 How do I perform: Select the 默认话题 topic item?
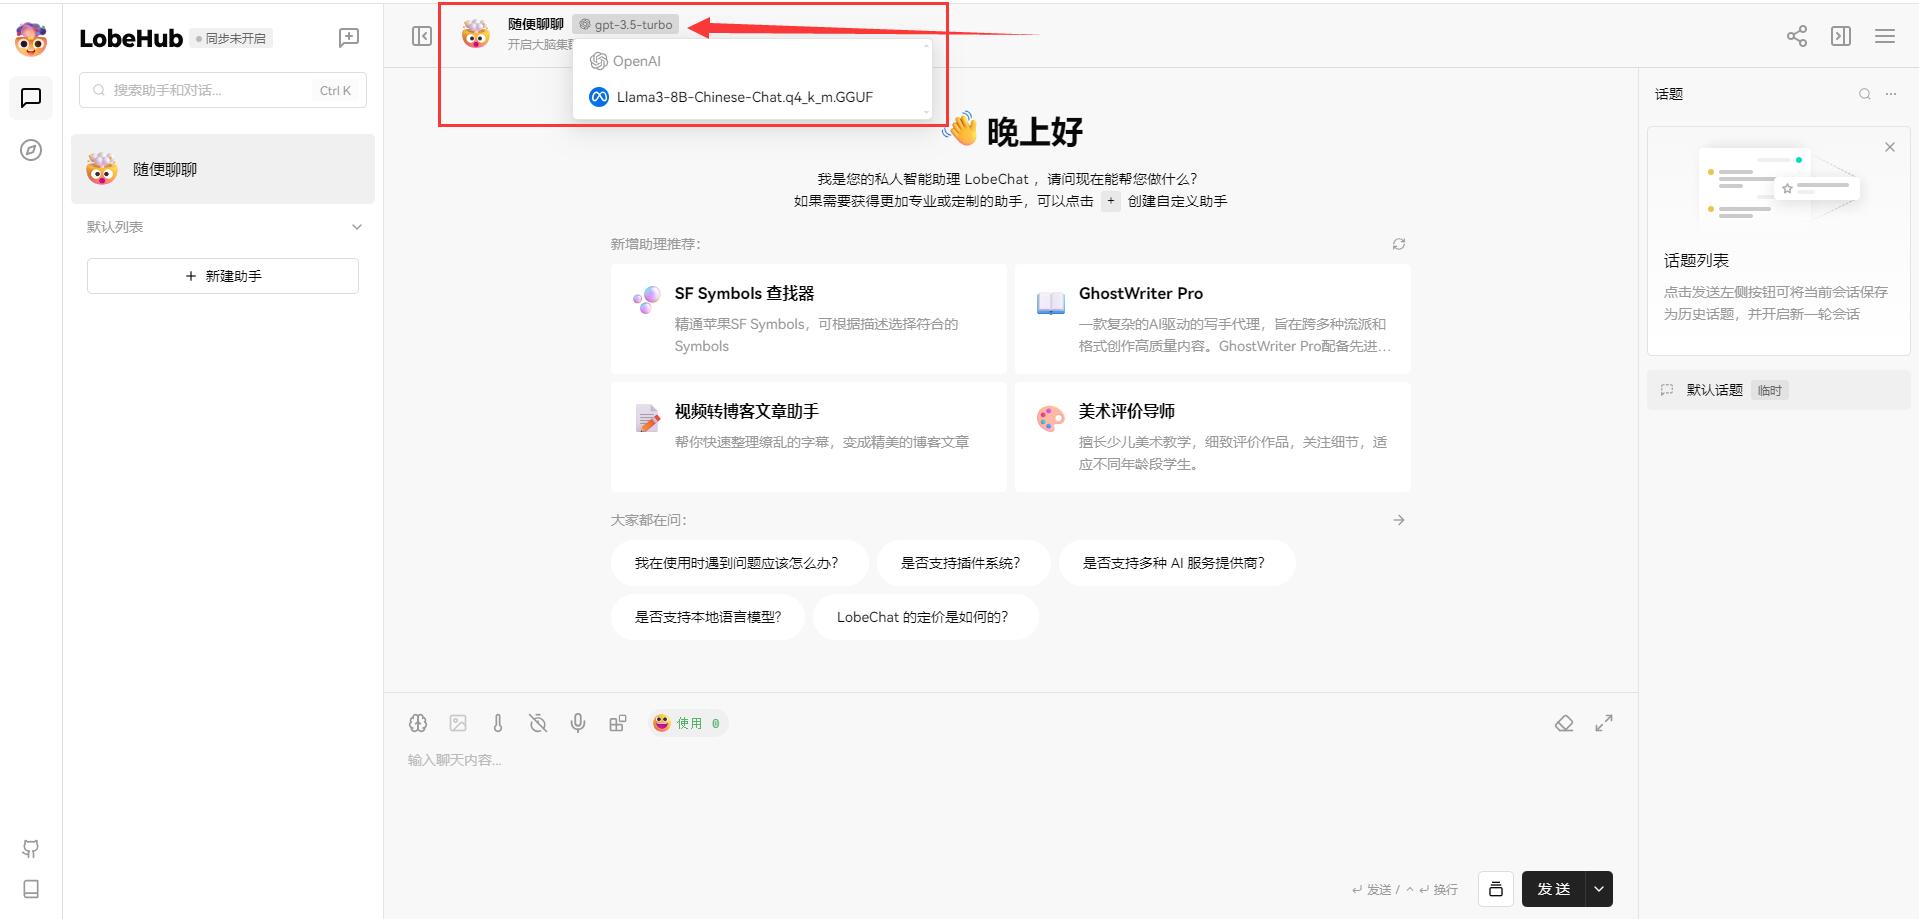(x=1779, y=390)
